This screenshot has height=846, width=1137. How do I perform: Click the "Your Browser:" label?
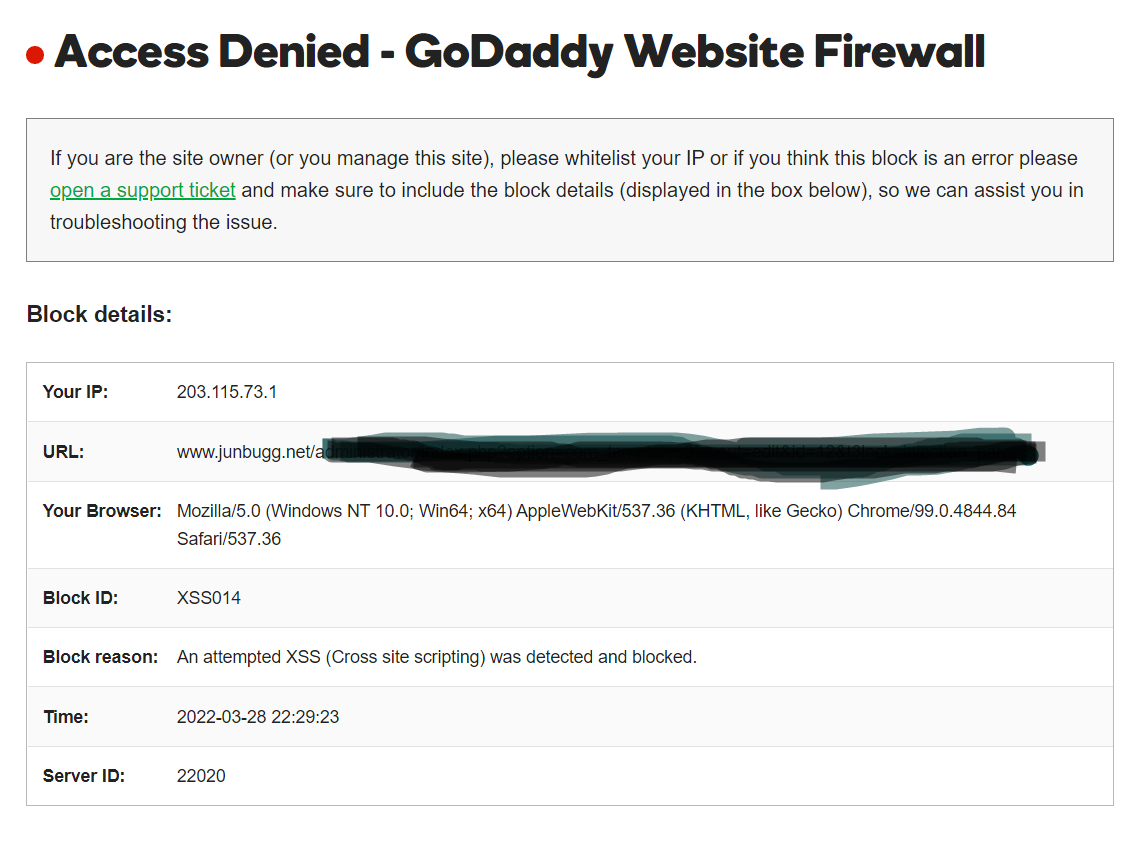tap(101, 511)
